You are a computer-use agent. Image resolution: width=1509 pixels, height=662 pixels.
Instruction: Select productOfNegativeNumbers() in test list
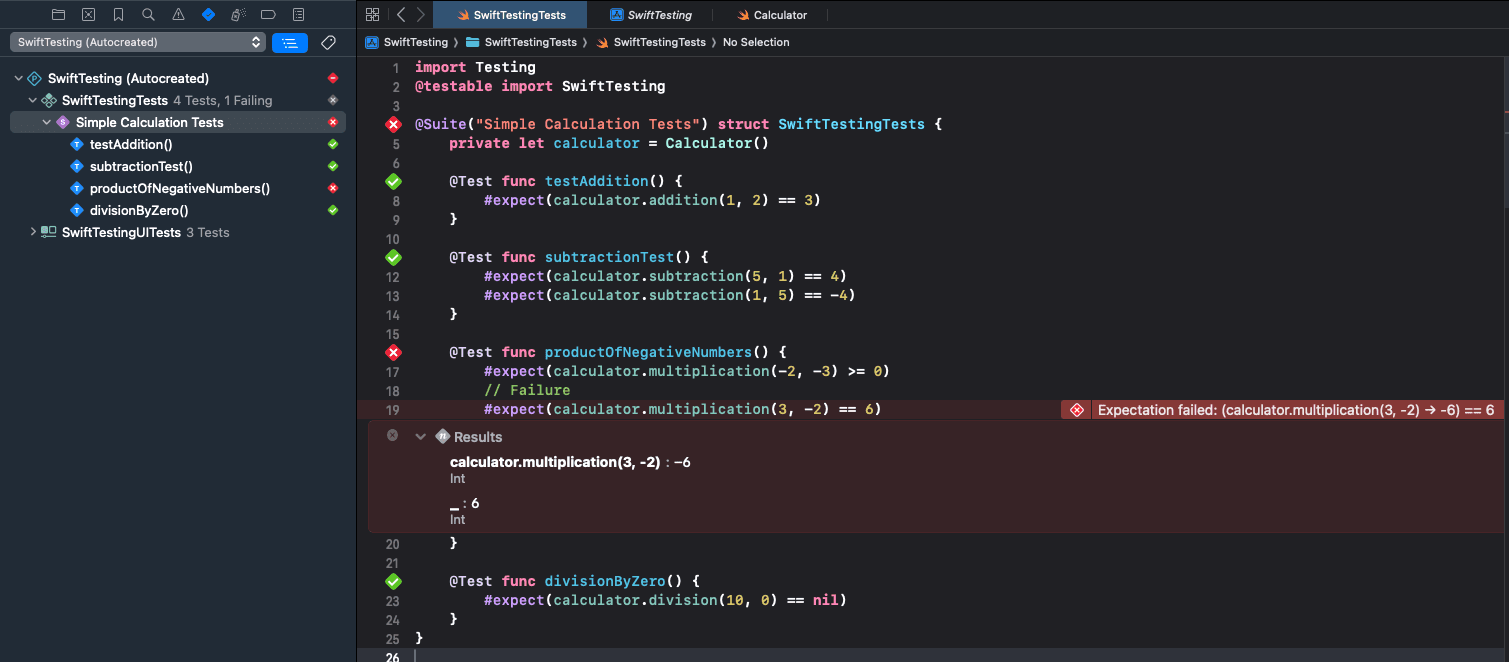[x=180, y=188]
